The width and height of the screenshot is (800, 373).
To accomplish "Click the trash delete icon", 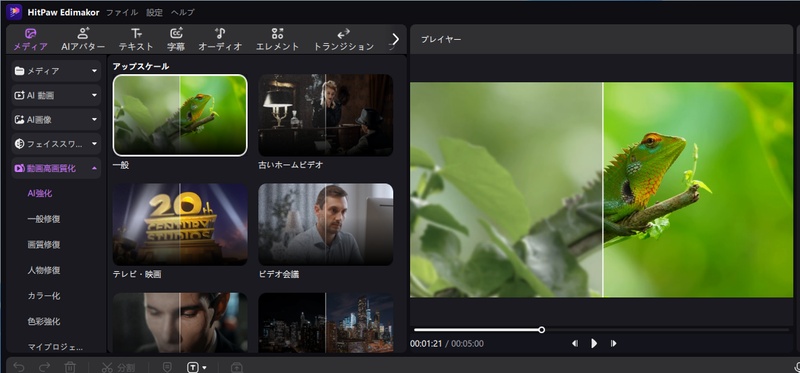I will (70, 367).
